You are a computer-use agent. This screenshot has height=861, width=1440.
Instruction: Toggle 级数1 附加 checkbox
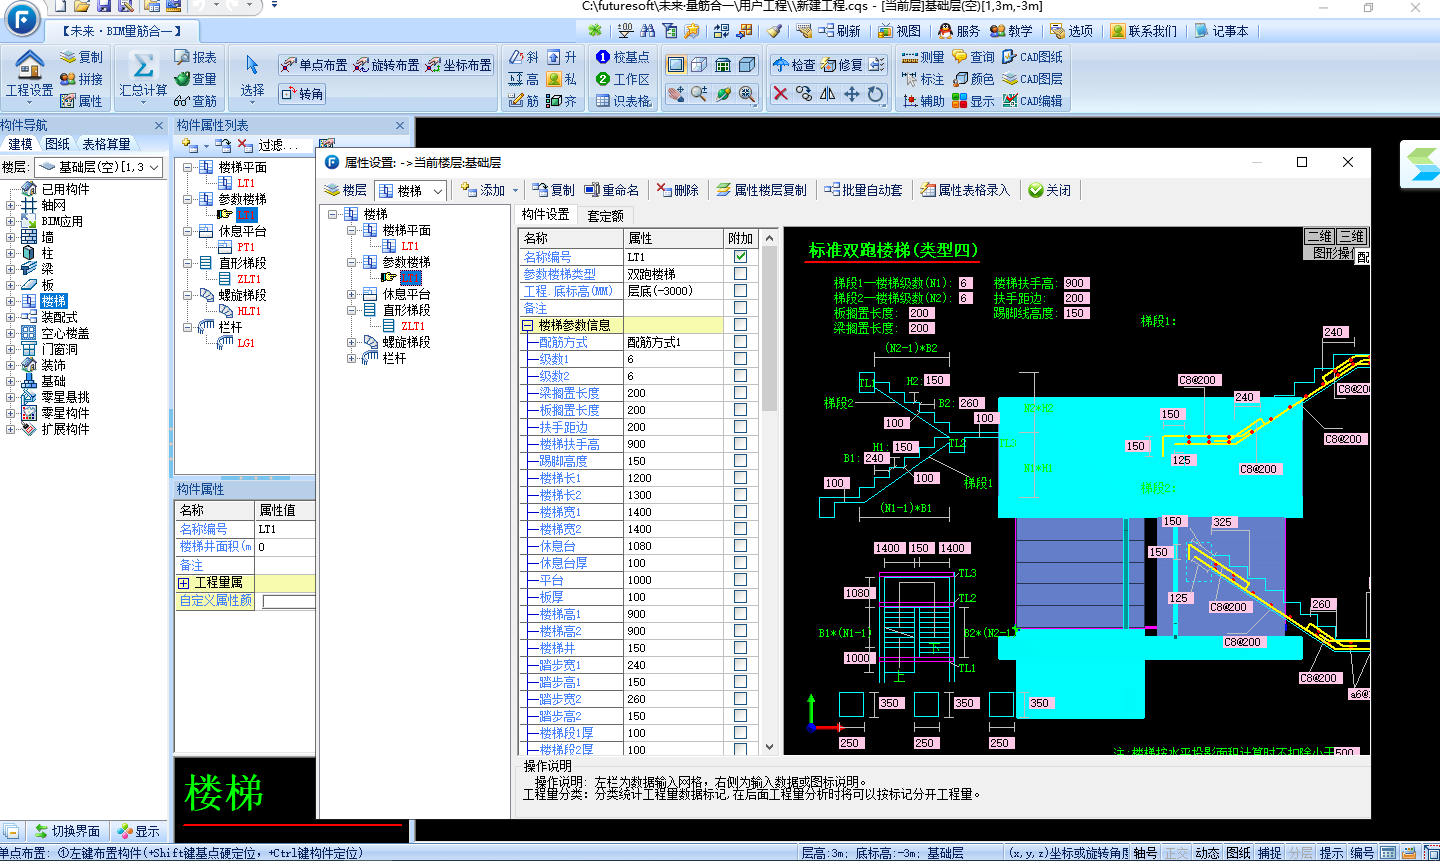click(x=740, y=358)
